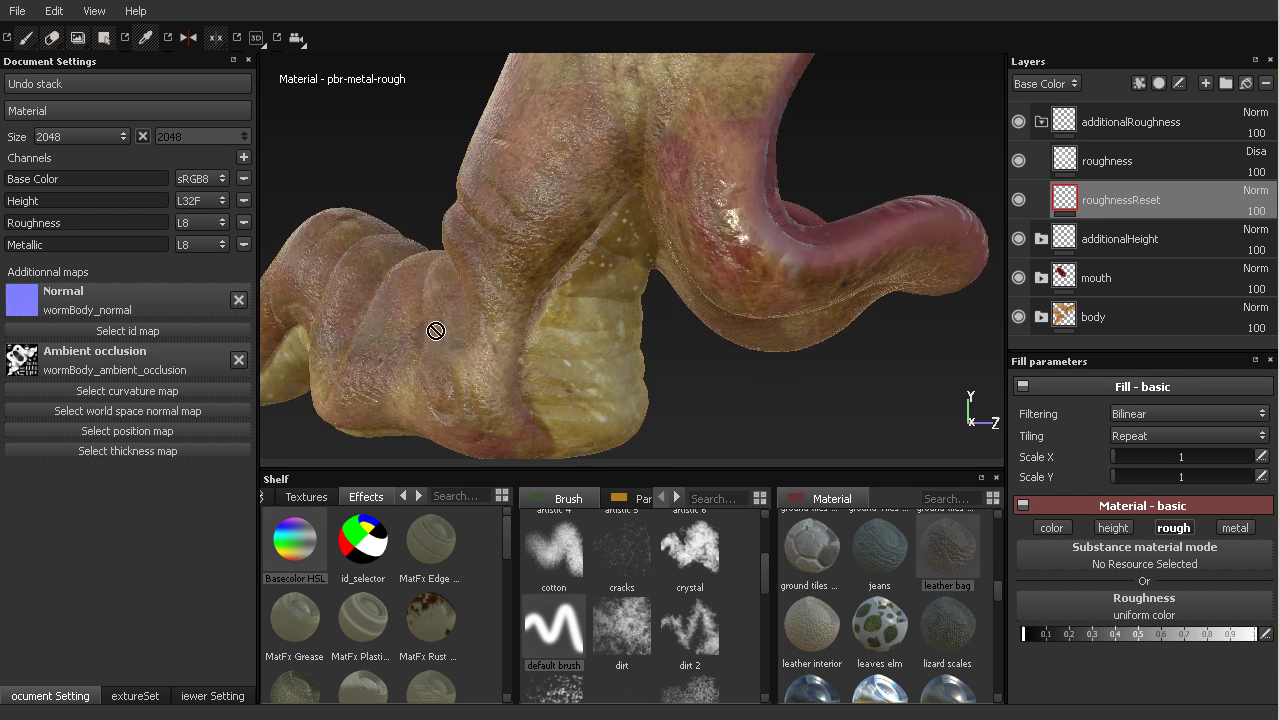Select the eyedropper material picker tool
Image resolution: width=1280 pixels, height=720 pixels.
tap(146, 38)
